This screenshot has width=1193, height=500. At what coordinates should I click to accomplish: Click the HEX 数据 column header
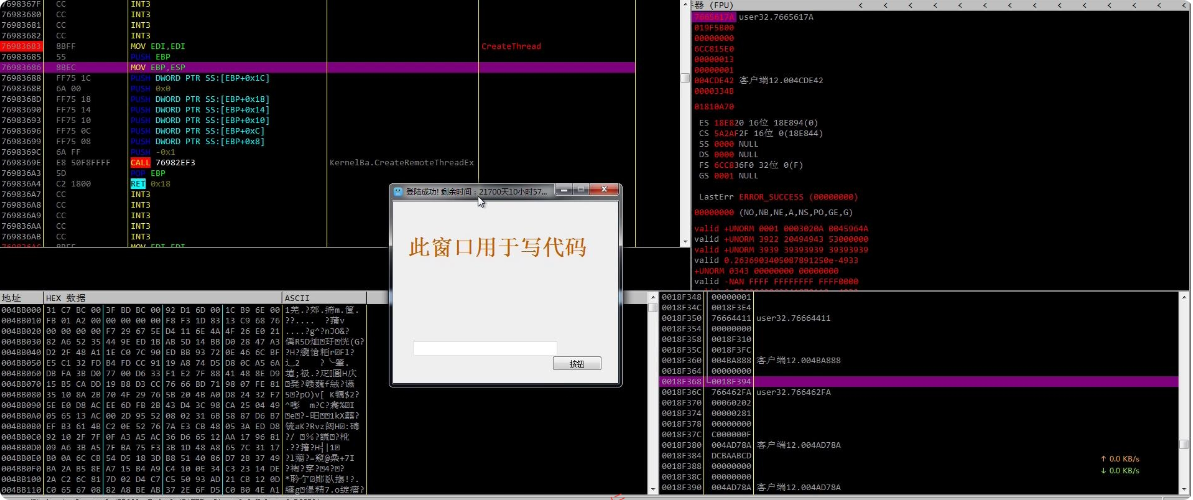(162, 298)
